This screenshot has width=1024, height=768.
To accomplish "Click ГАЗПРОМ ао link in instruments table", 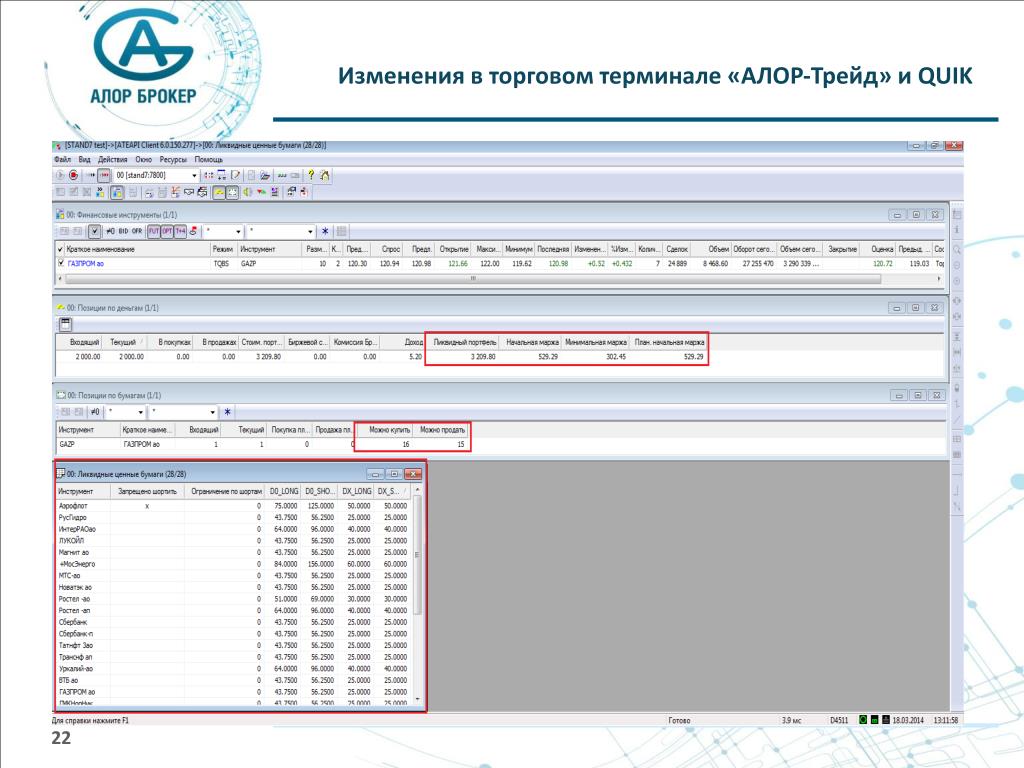I will [x=86, y=263].
